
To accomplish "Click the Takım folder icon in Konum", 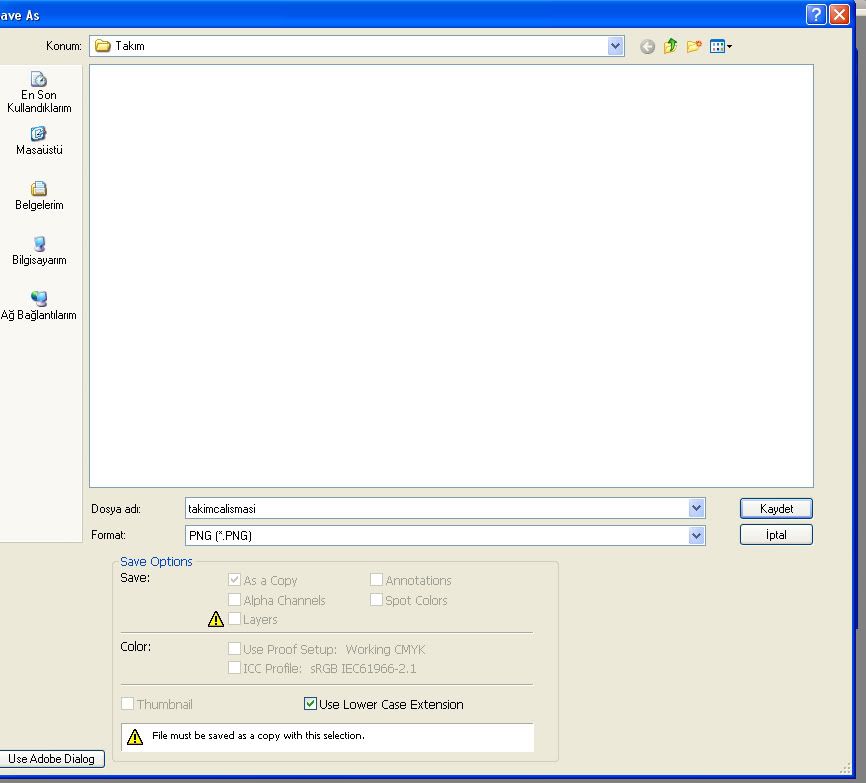I will coord(103,46).
